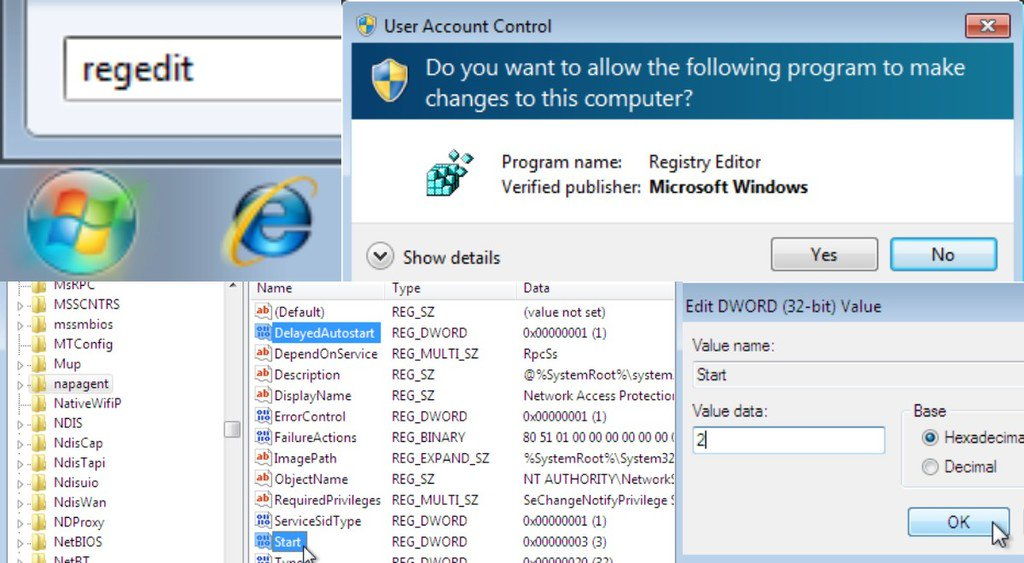Click the REG_EXPAND_SZ type cell
The width and height of the screenshot is (1024, 563).
coord(440,458)
